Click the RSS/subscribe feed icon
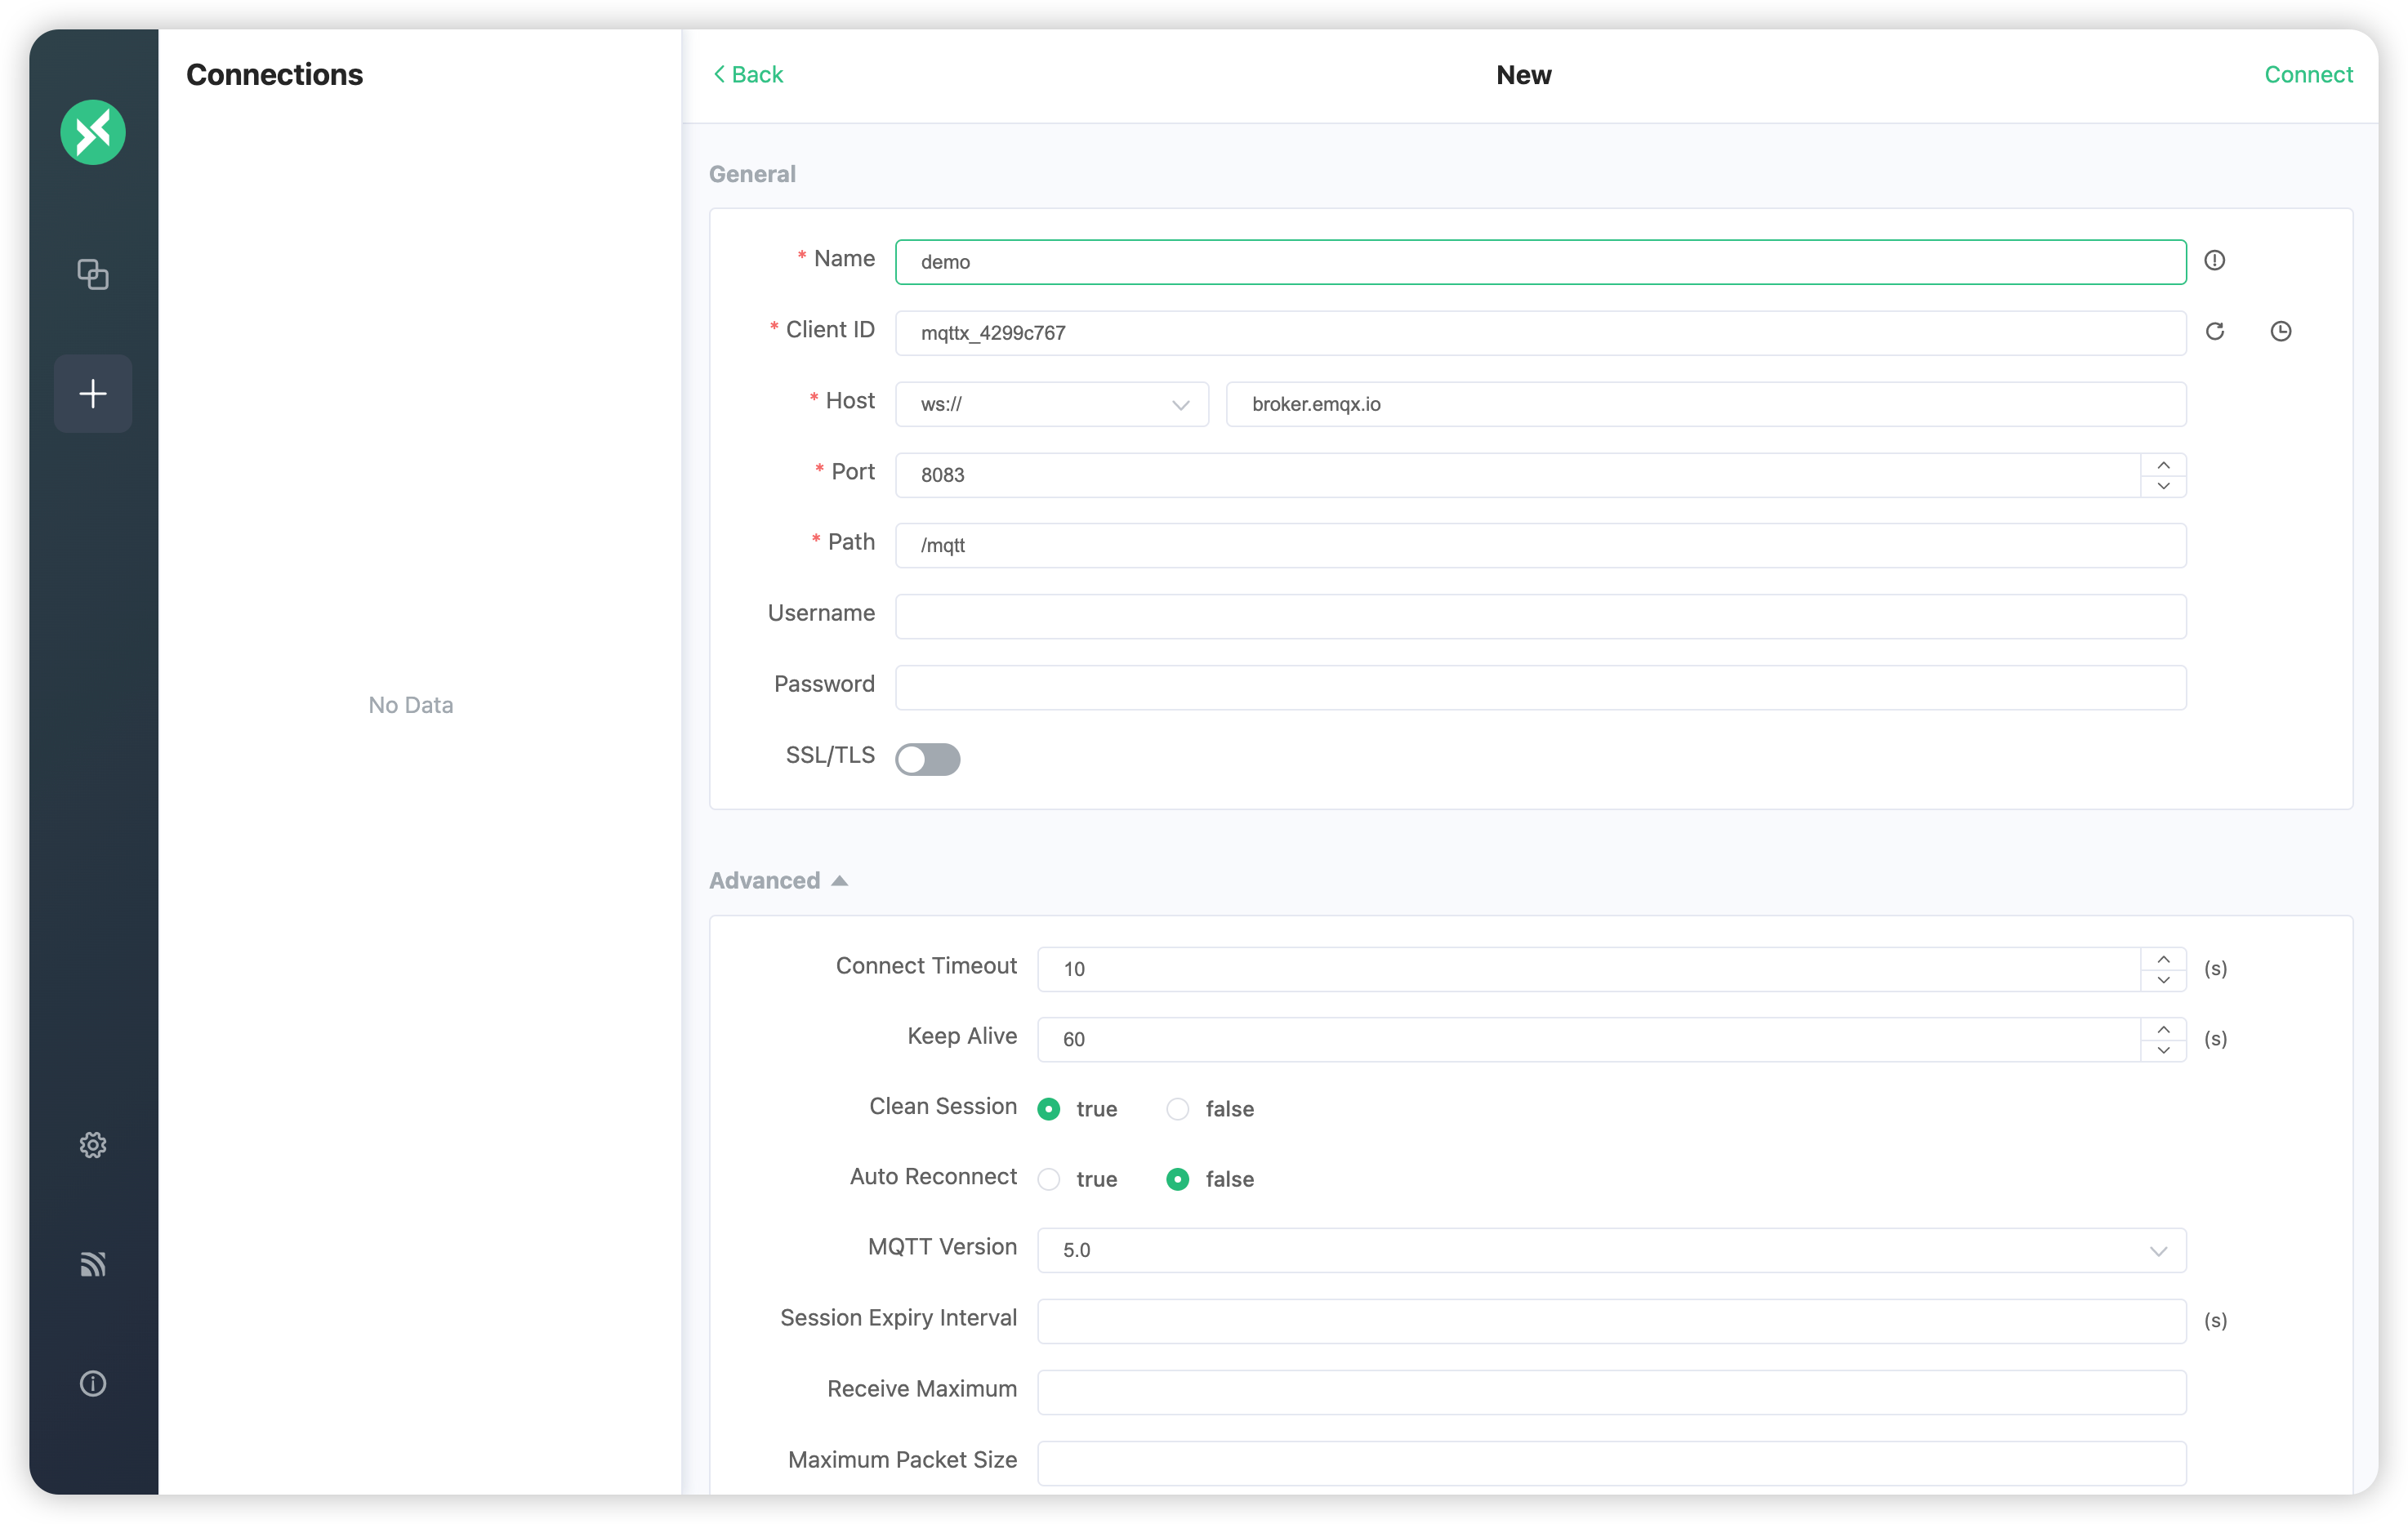 click(93, 1263)
